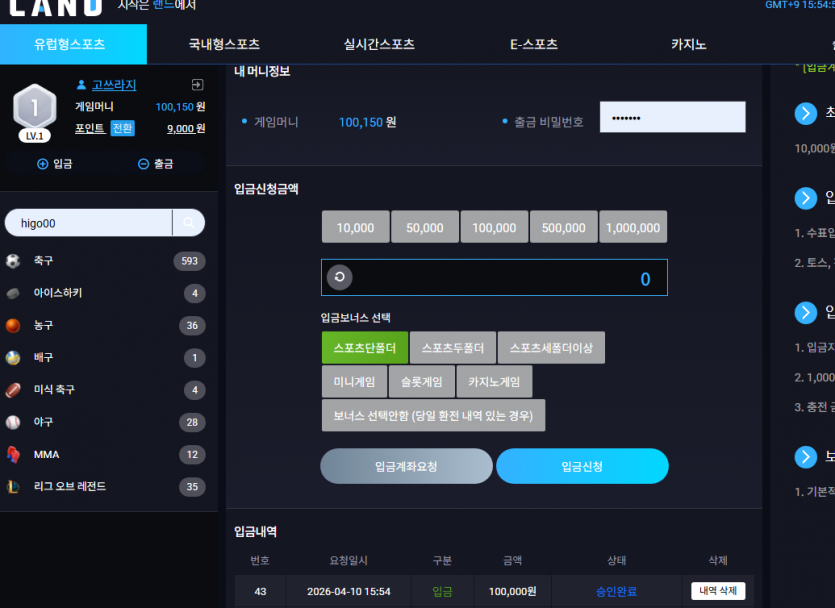Viewport: 835px width, 608px height.
Task: Expand bottom blue chevron in right panel
Action: (x=806, y=457)
